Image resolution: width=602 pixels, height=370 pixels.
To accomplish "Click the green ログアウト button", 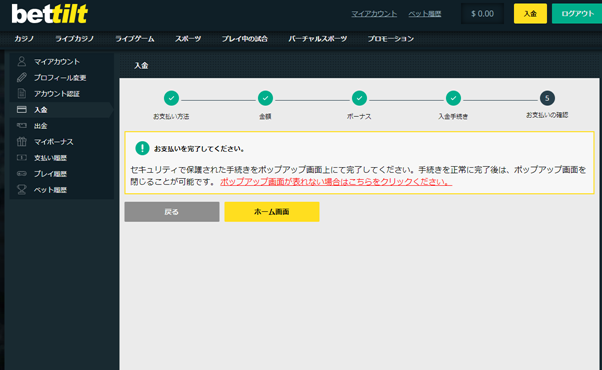I will (x=577, y=14).
